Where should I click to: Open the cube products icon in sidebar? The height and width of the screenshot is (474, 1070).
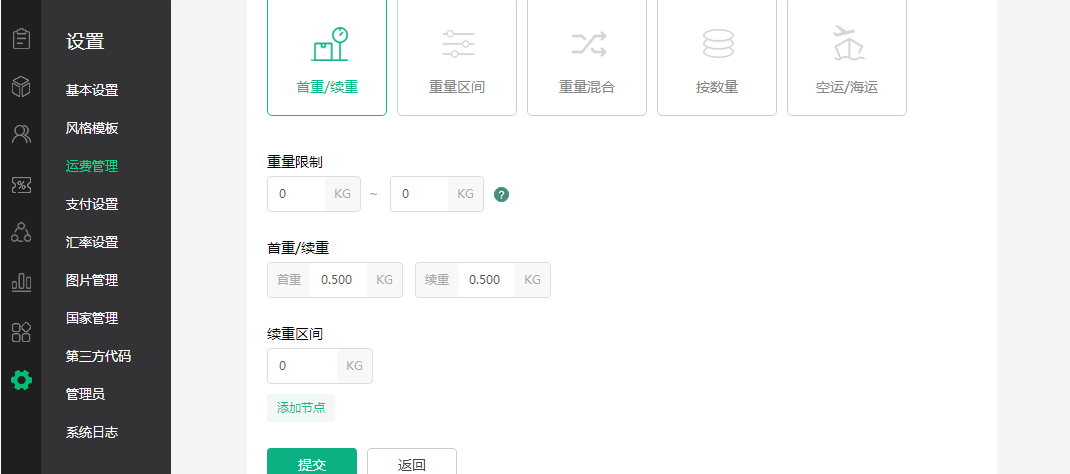[x=21, y=87]
